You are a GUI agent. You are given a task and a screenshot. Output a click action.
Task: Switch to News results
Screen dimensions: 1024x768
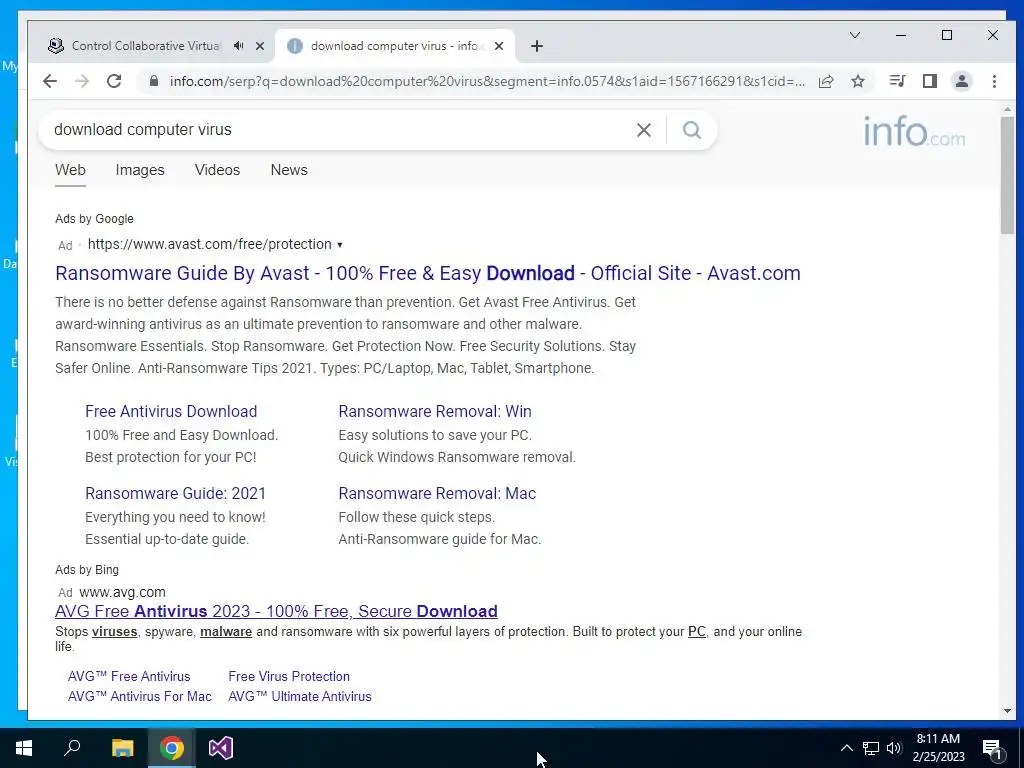(289, 170)
